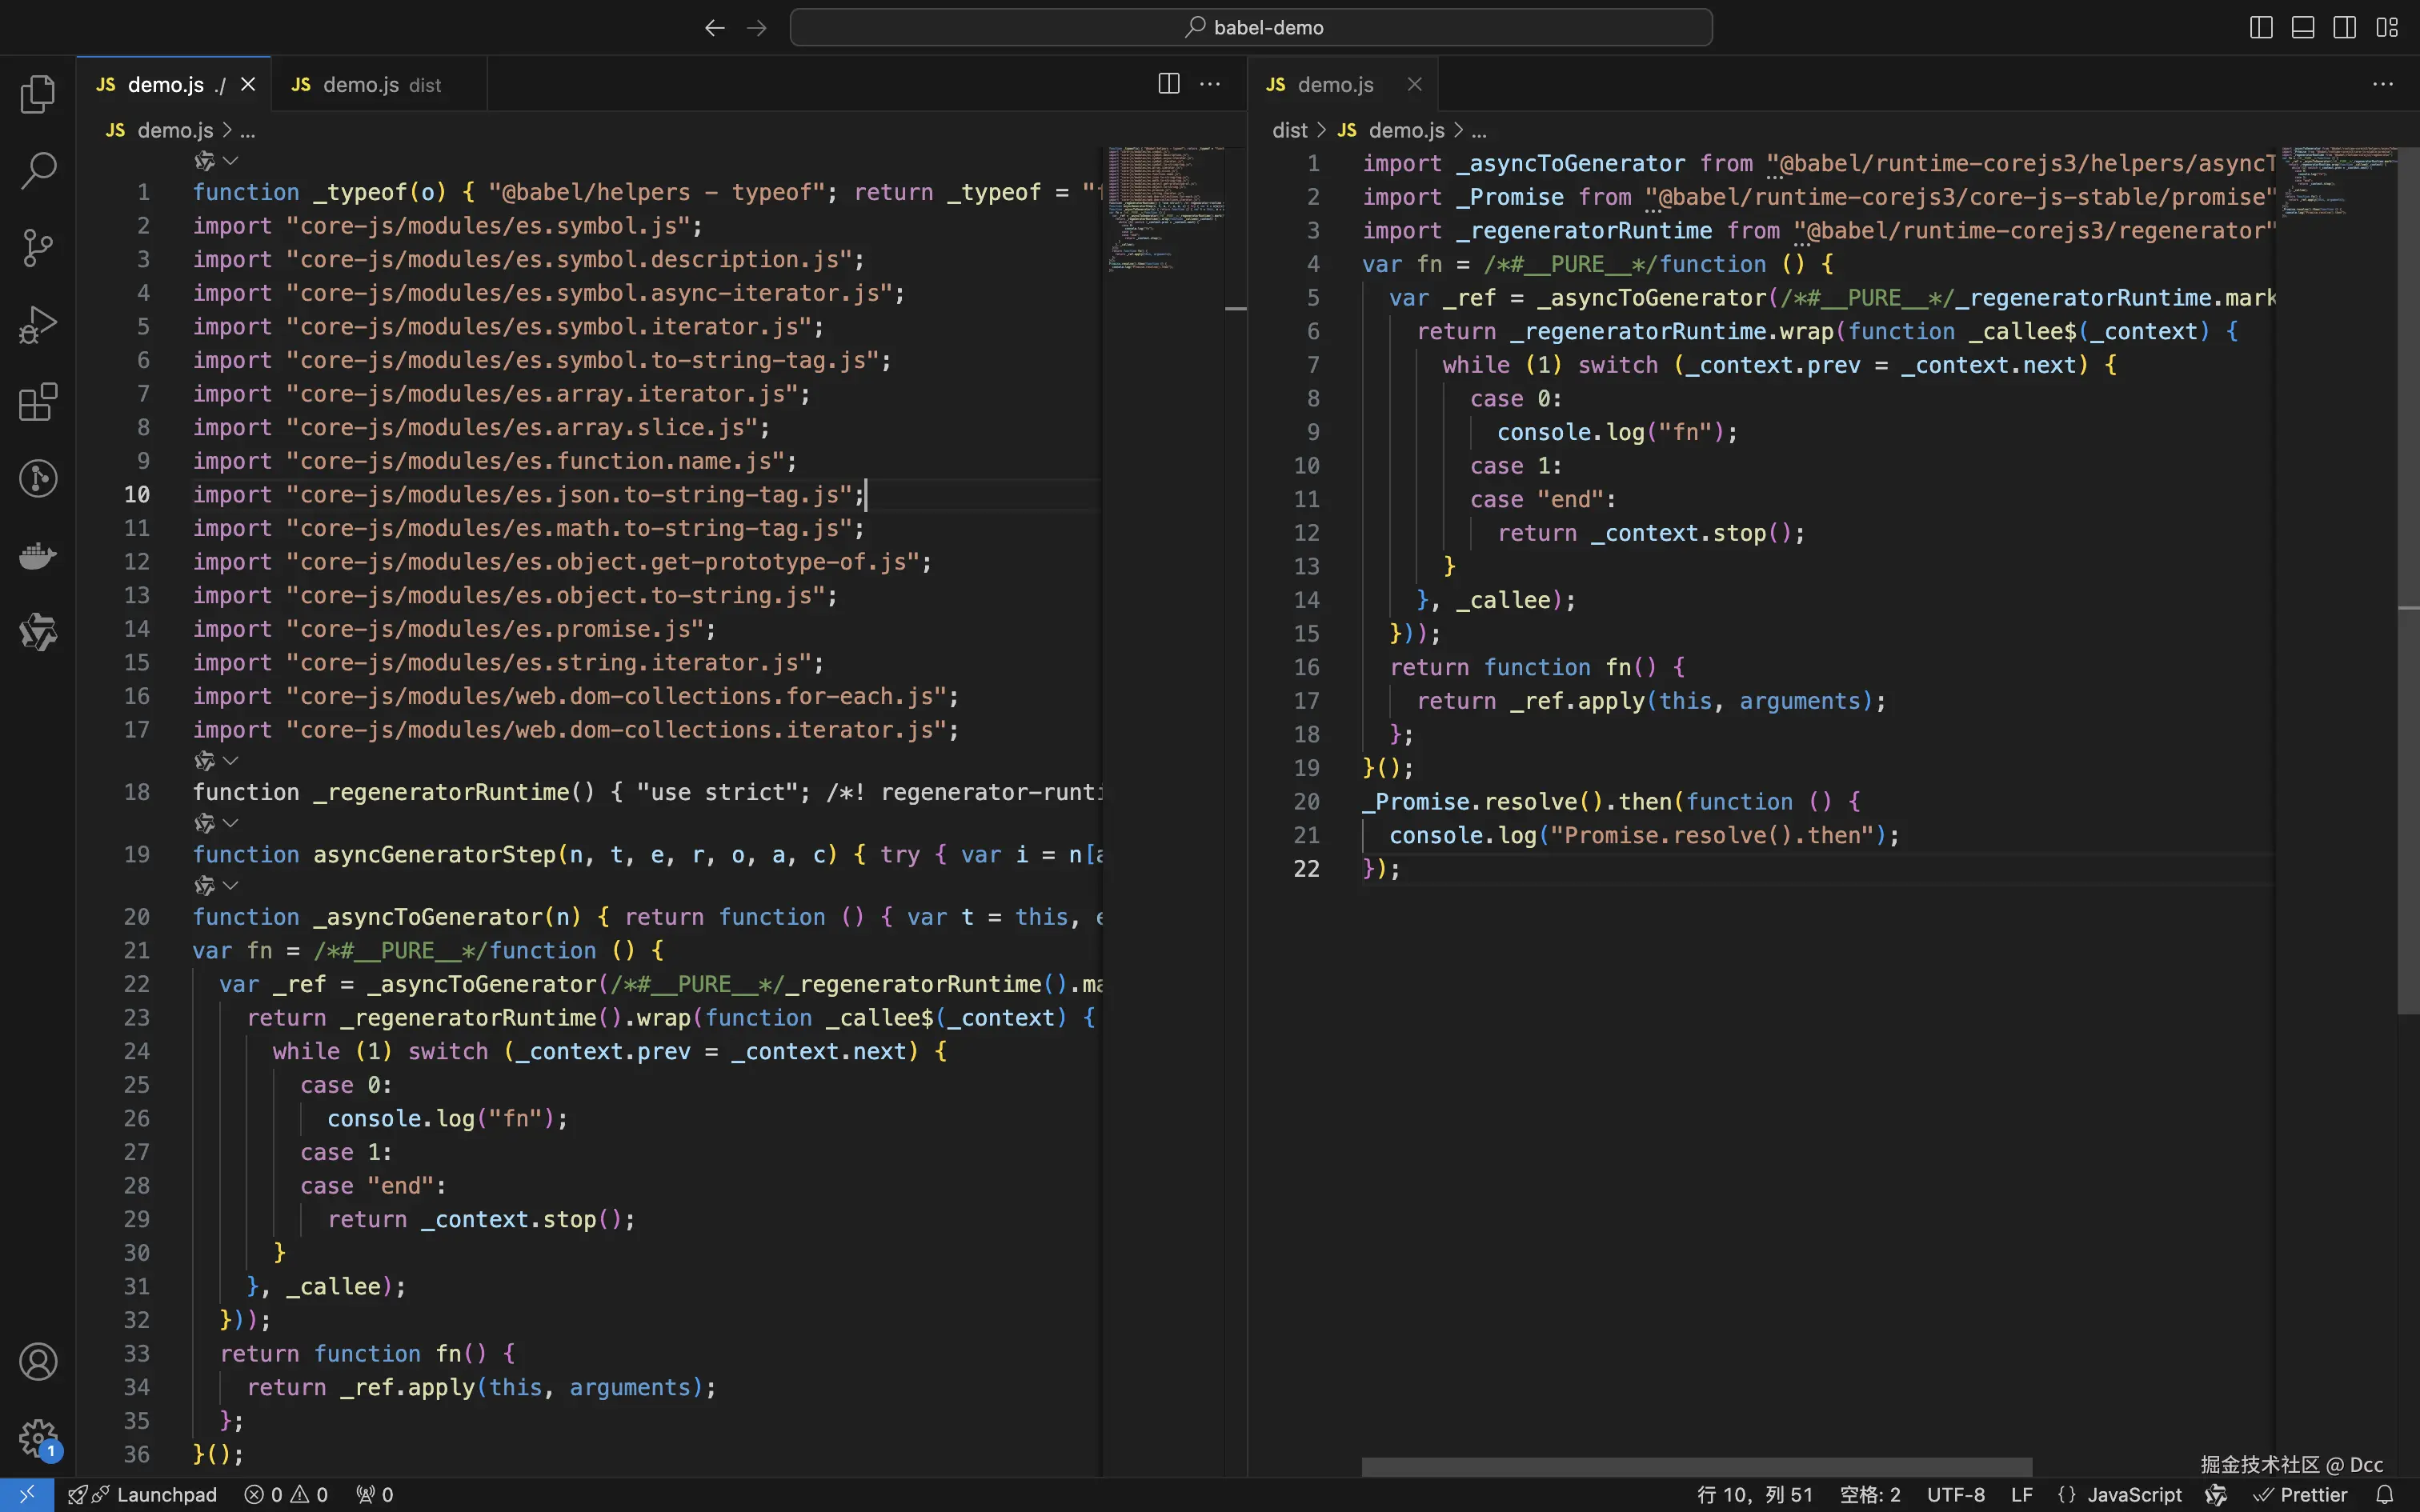Click the Split Editor Right icon
Viewport: 2420px width, 1512px height.
pyautogui.click(x=1168, y=84)
